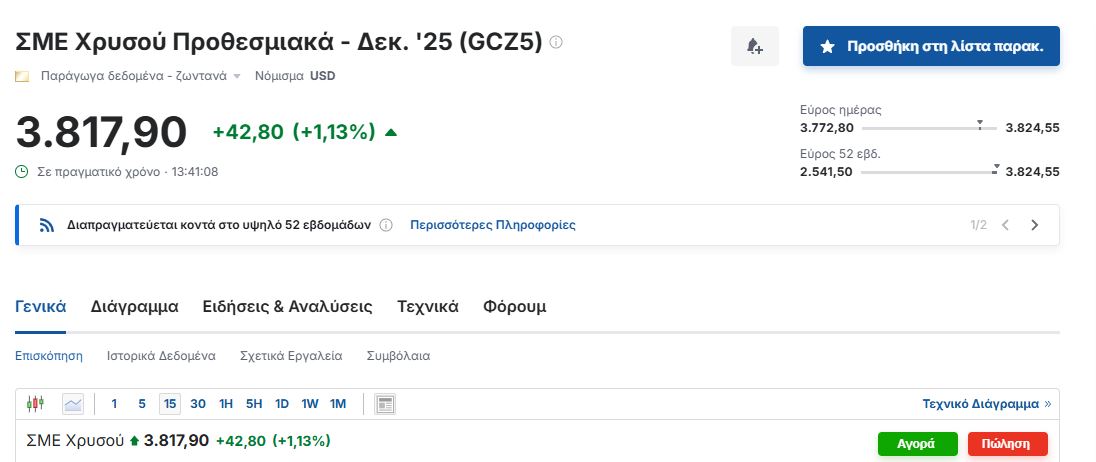
Task: Click the RSS feed icon in notice bar
Action: tap(47, 225)
